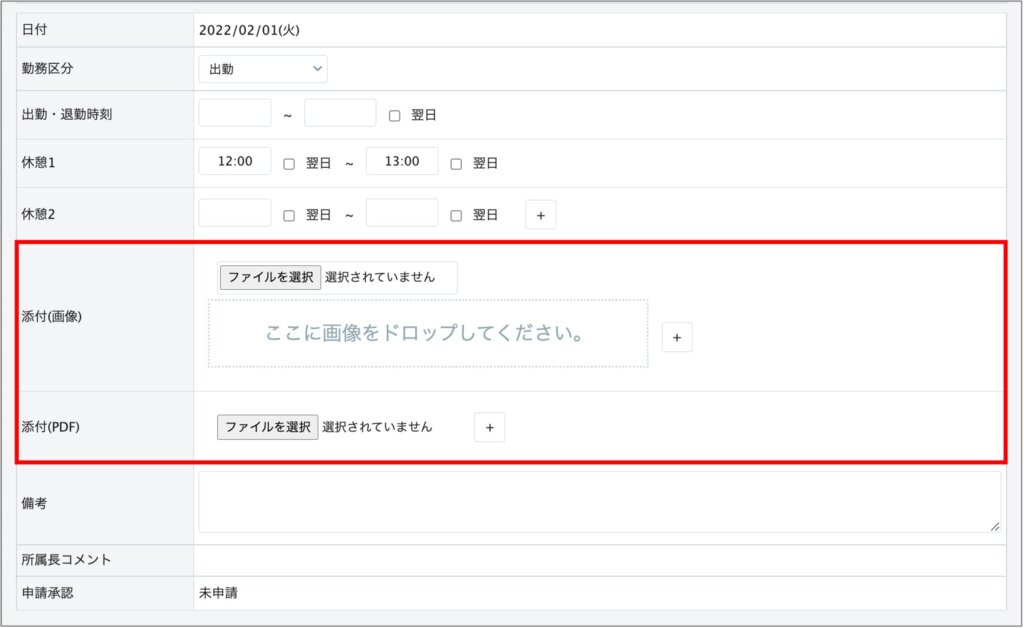Select the 13:00 break end field

[x=402, y=162]
